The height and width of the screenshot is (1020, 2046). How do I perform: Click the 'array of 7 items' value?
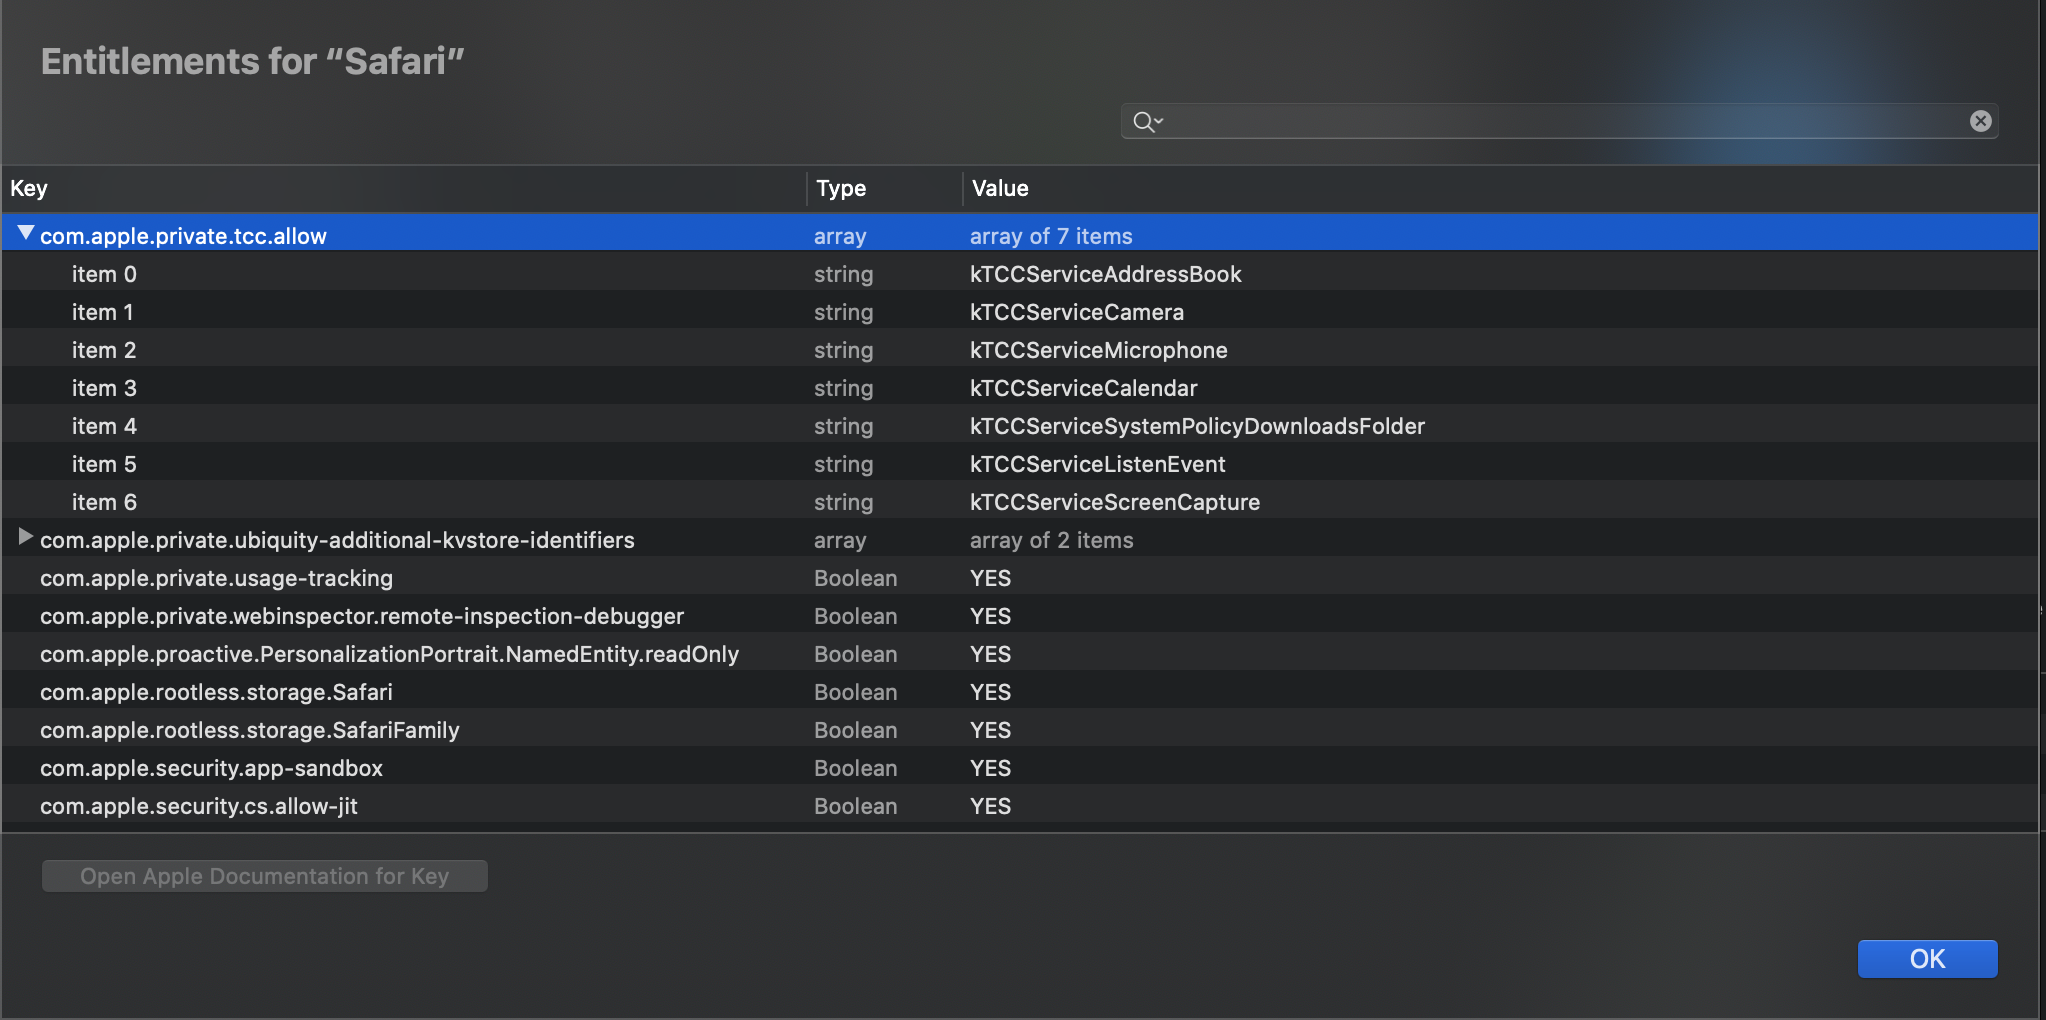tap(1051, 236)
